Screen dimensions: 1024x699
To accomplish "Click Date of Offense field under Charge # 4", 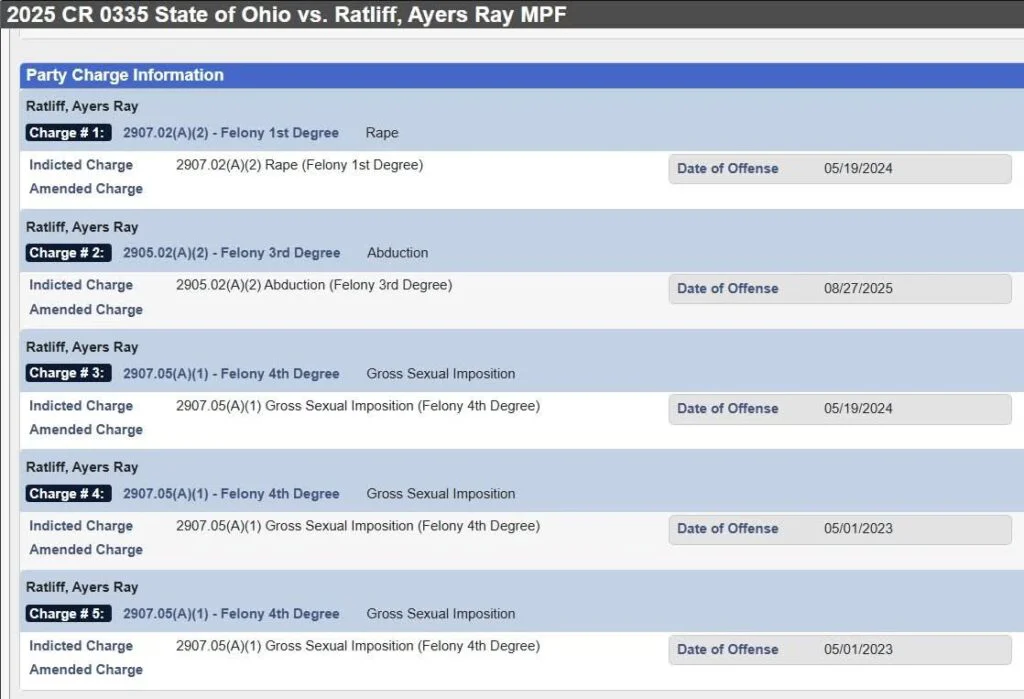I will [x=839, y=529].
